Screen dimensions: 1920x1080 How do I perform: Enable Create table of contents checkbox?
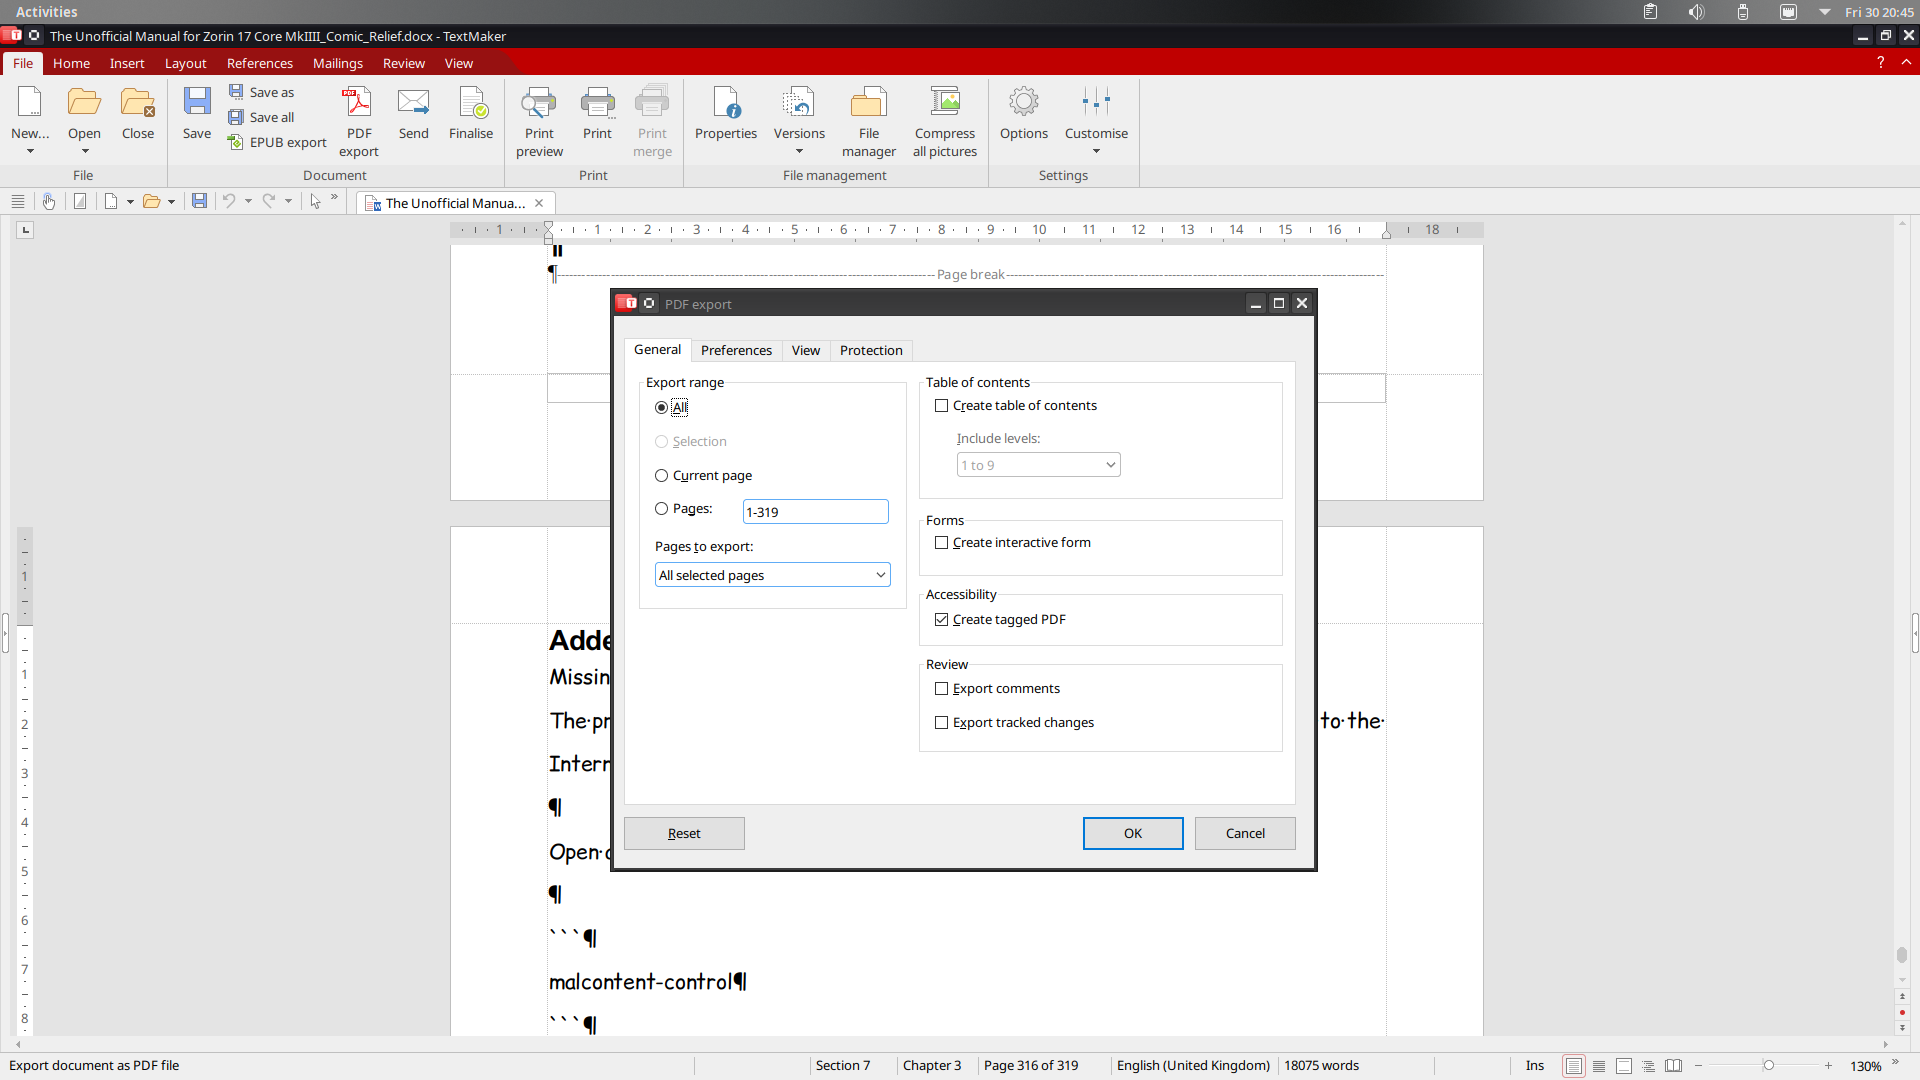coord(941,406)
